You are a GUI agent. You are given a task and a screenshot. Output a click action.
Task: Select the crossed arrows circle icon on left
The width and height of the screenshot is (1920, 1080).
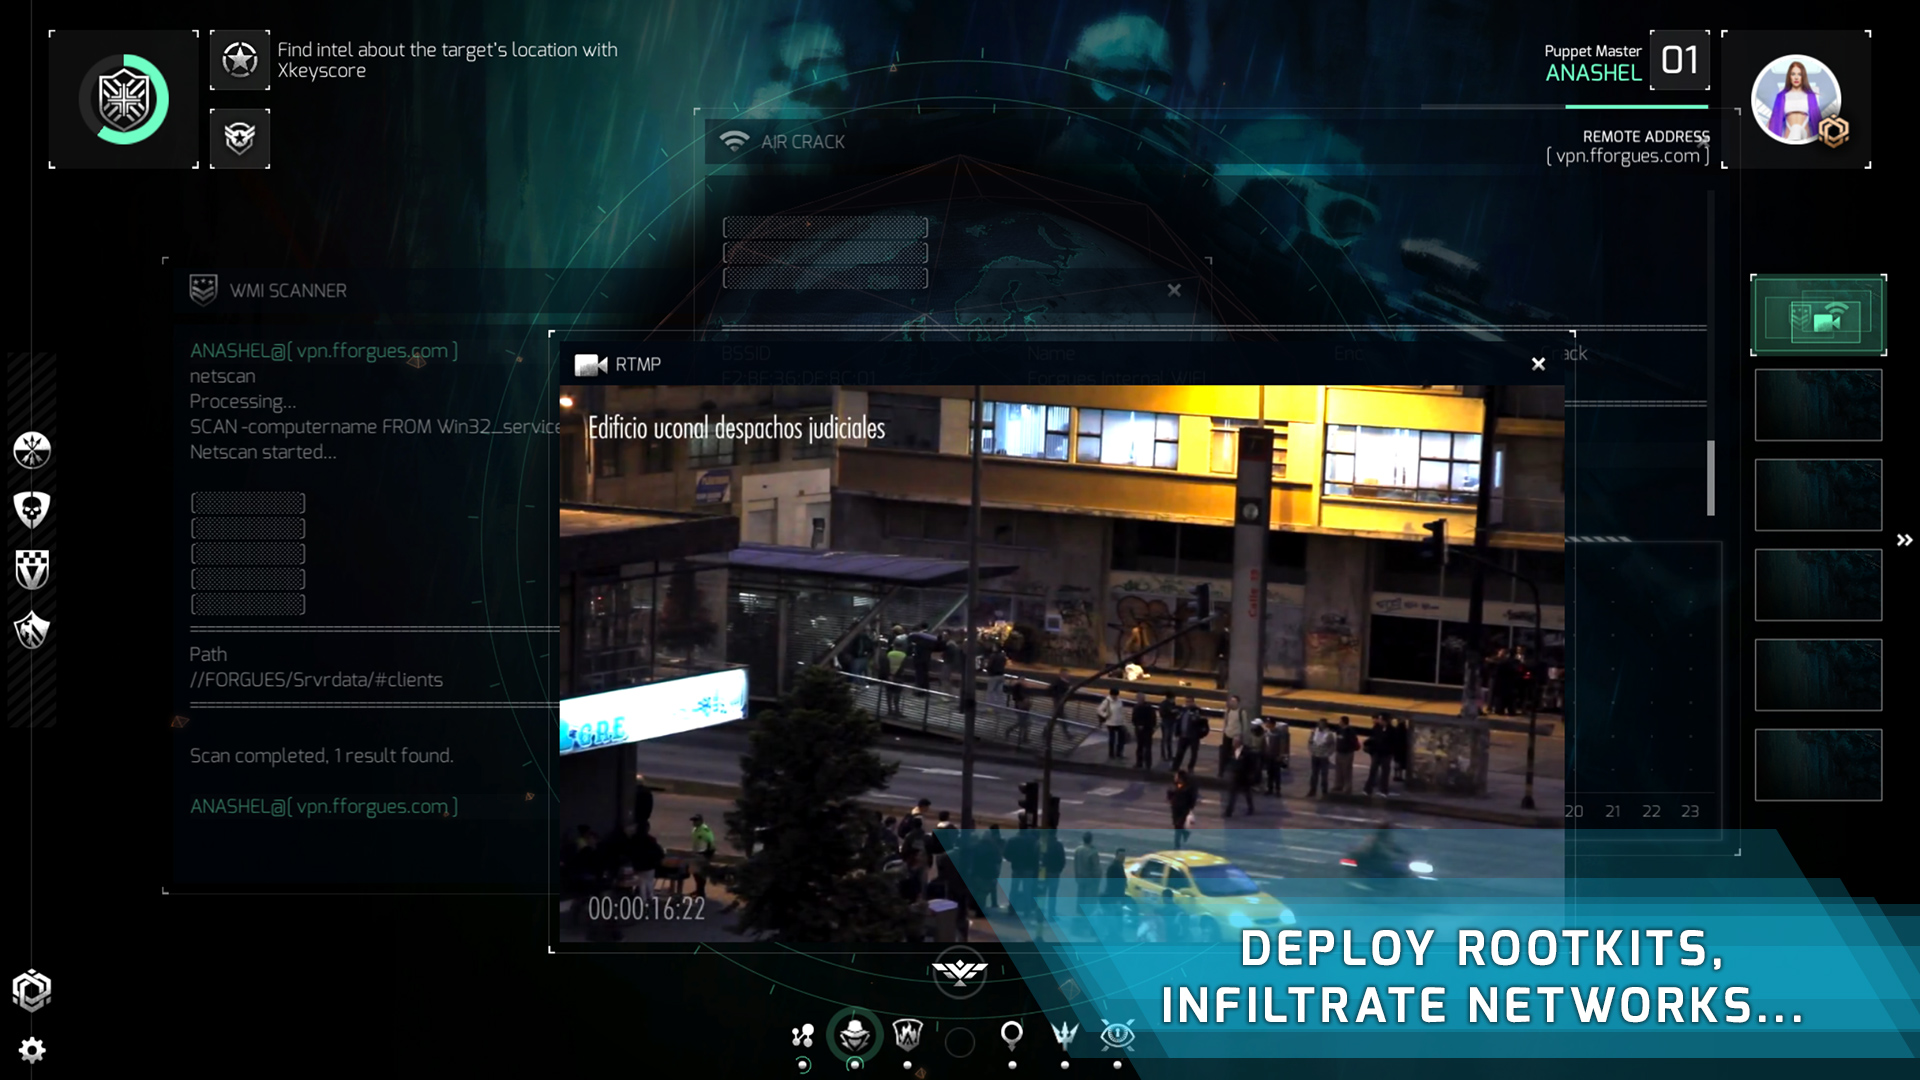(32, 450)
